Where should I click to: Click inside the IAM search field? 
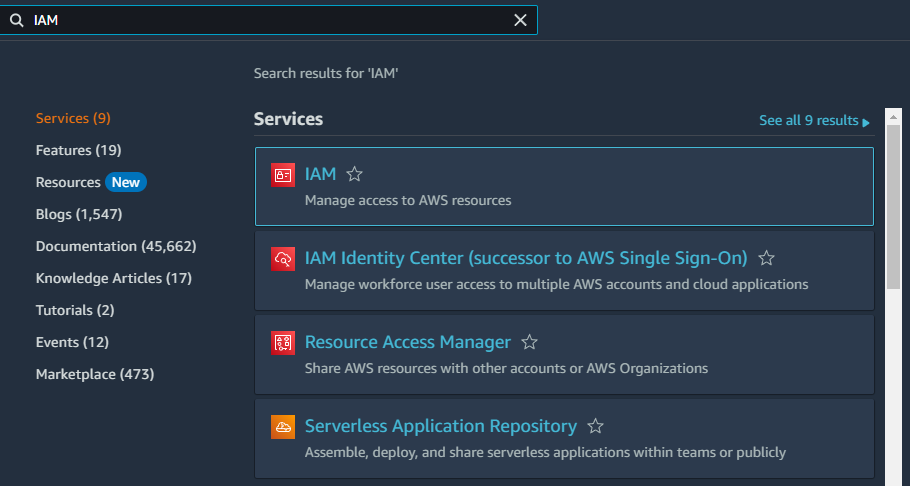270,20
